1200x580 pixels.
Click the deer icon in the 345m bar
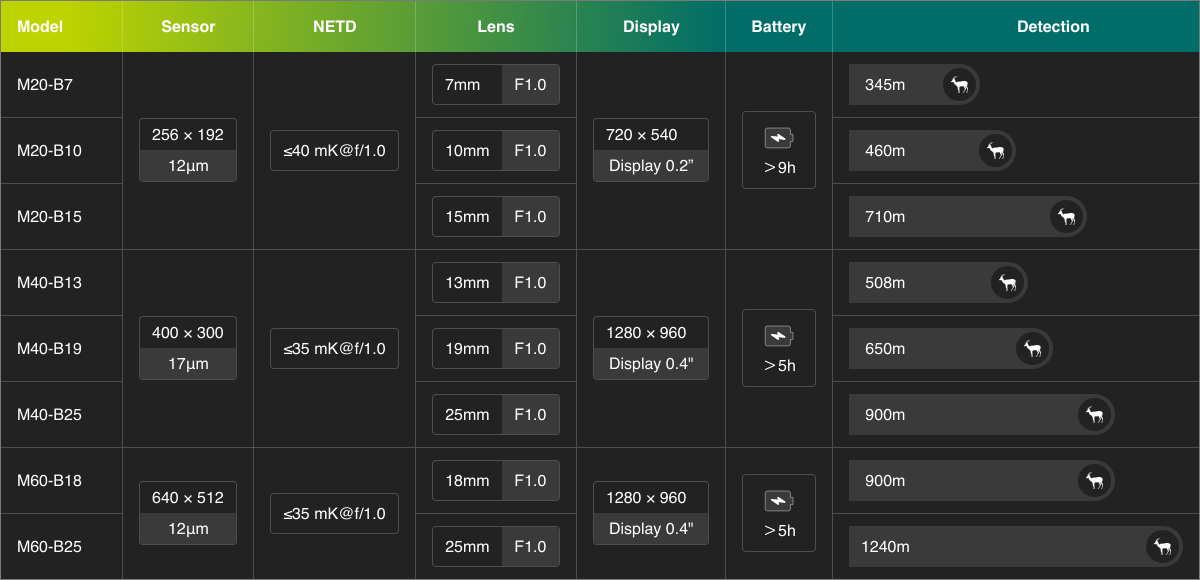(960, 85)
